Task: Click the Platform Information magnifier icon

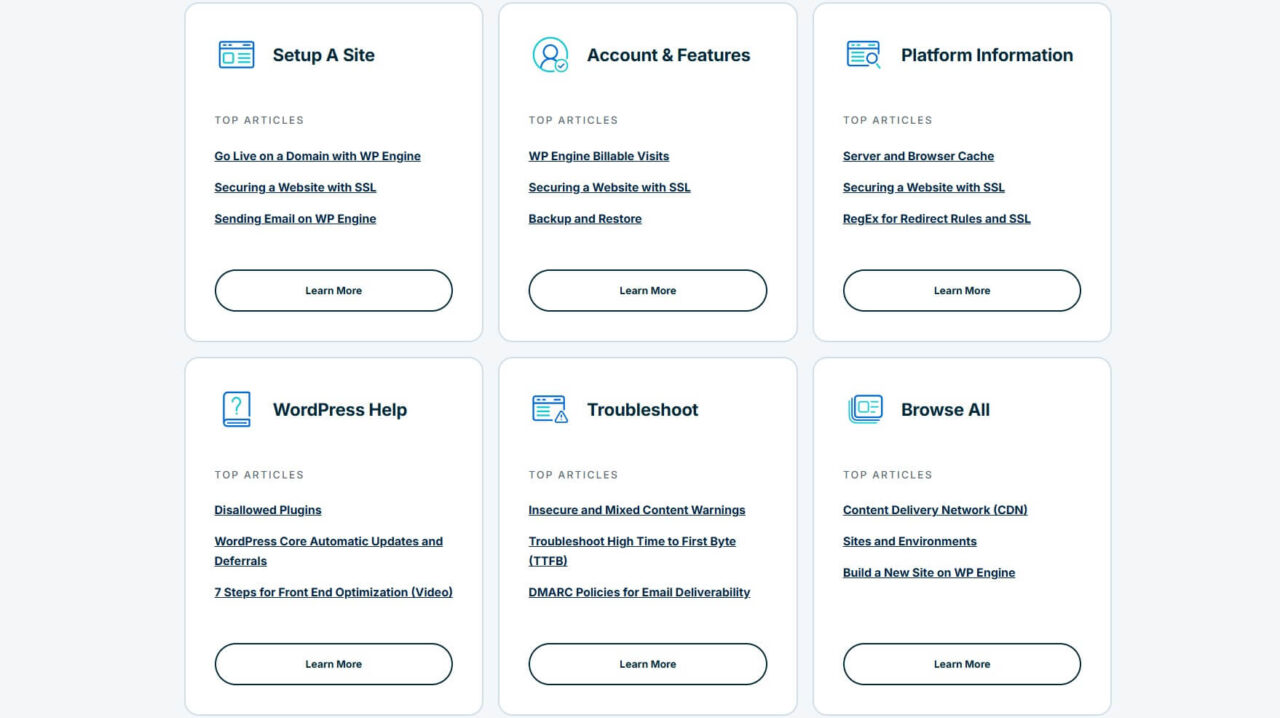Action: click(x=864, y=55)
